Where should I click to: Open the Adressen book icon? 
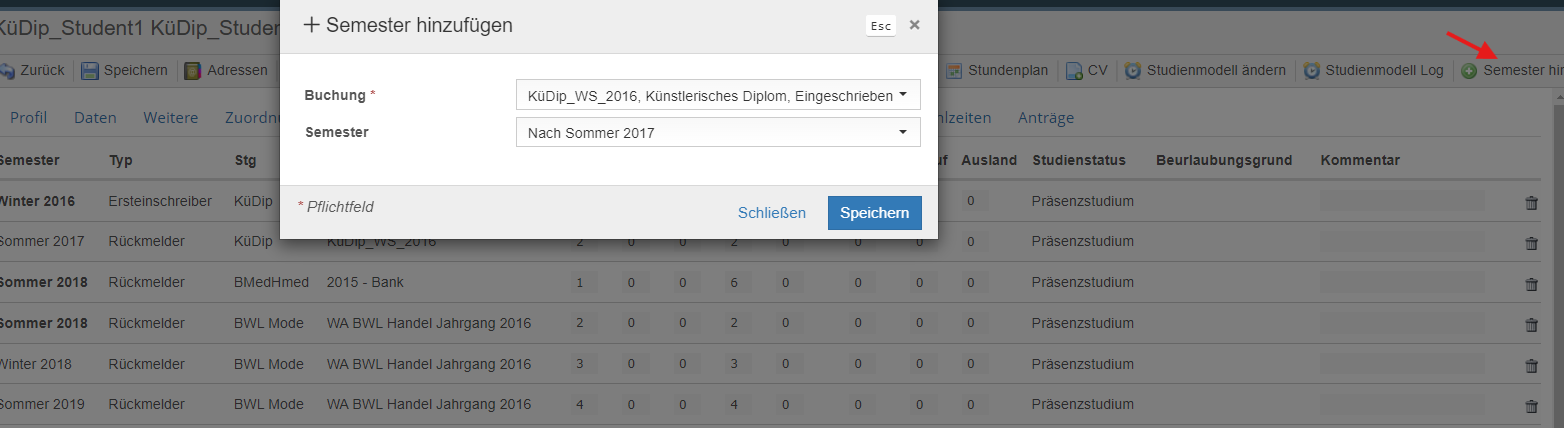194,71
